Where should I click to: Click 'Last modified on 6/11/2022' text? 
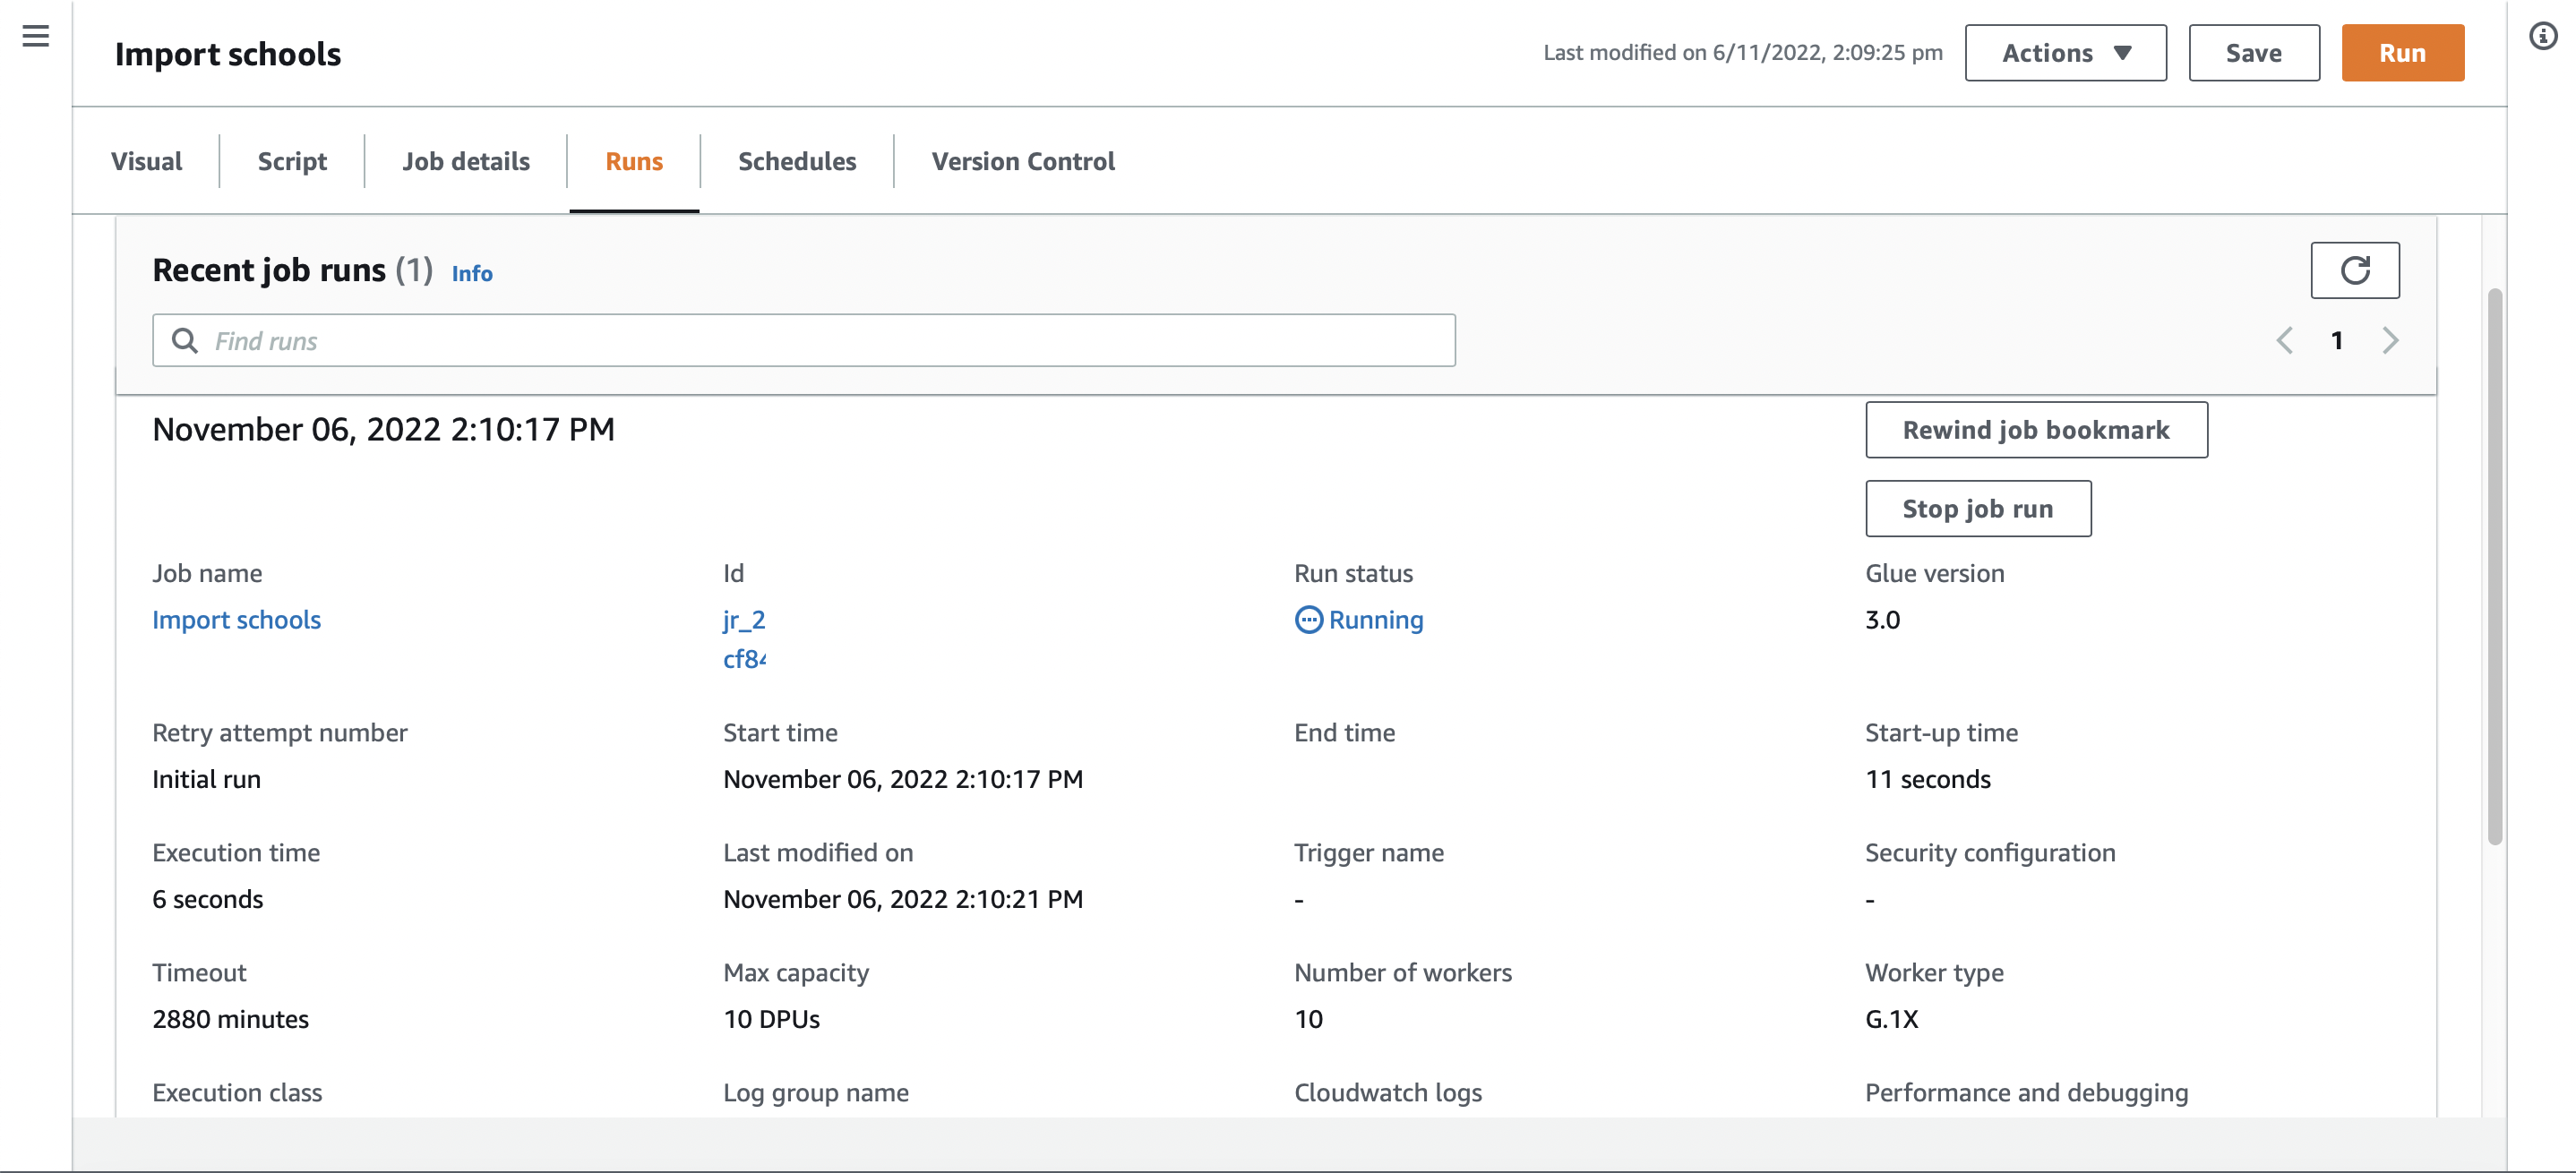pyautogui.click(x=1742, y=53)
